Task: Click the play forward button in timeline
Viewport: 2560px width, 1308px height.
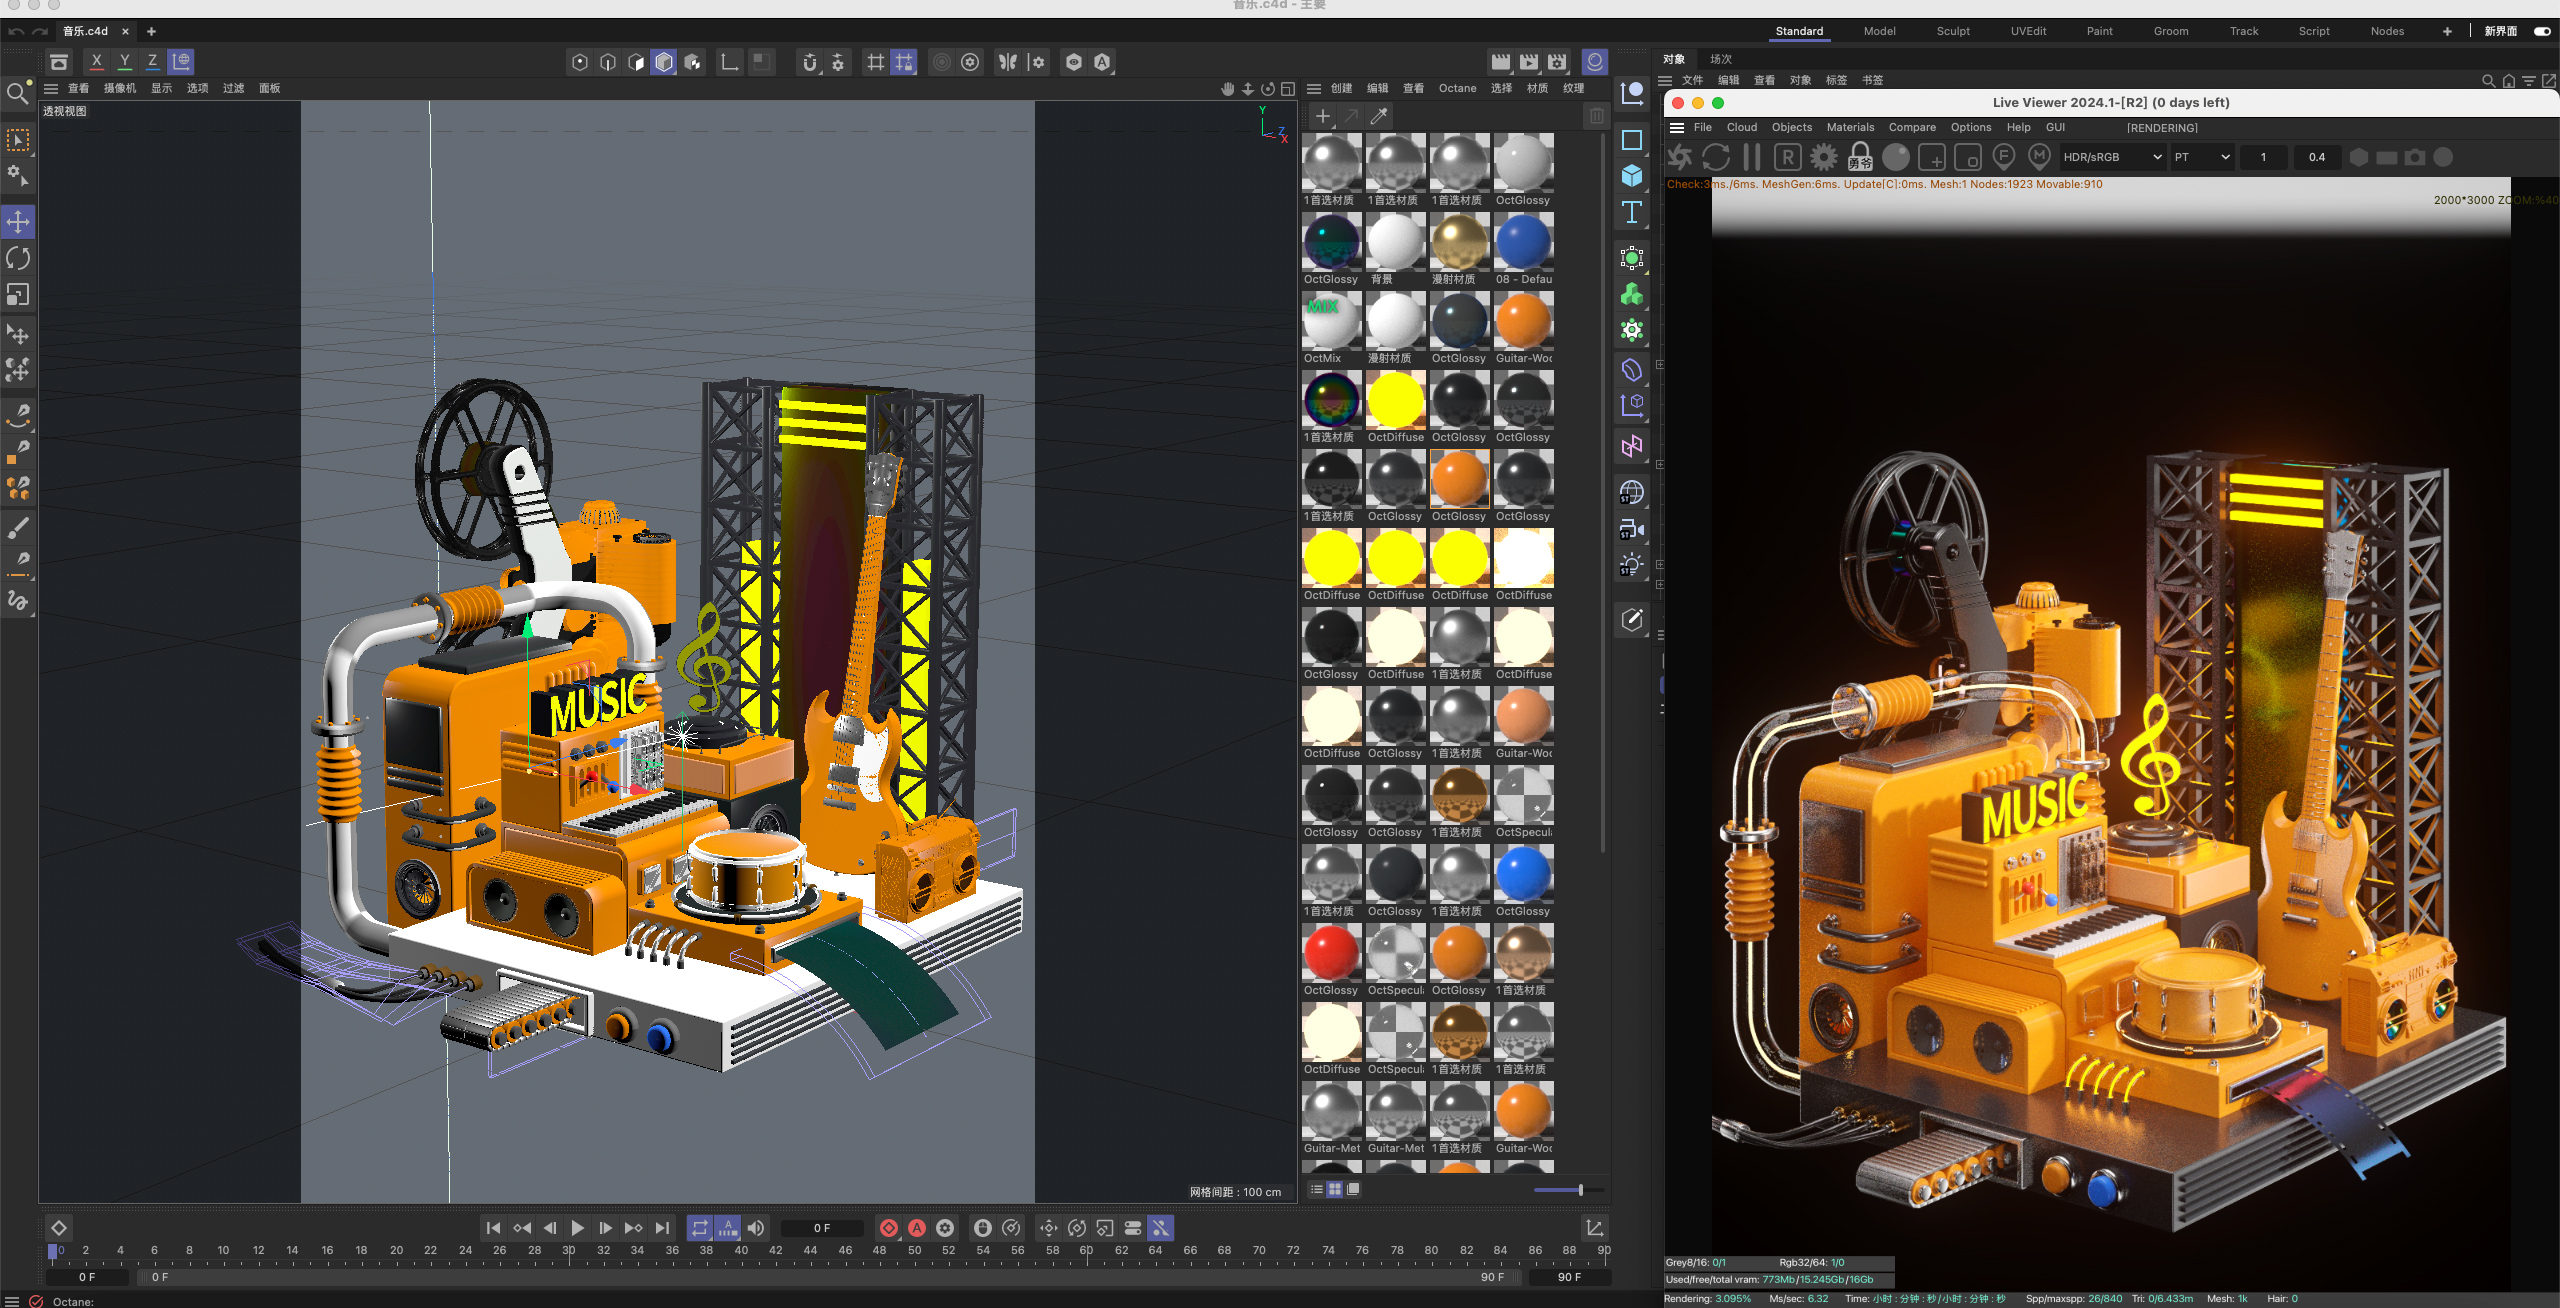Action: point(577,1228)
